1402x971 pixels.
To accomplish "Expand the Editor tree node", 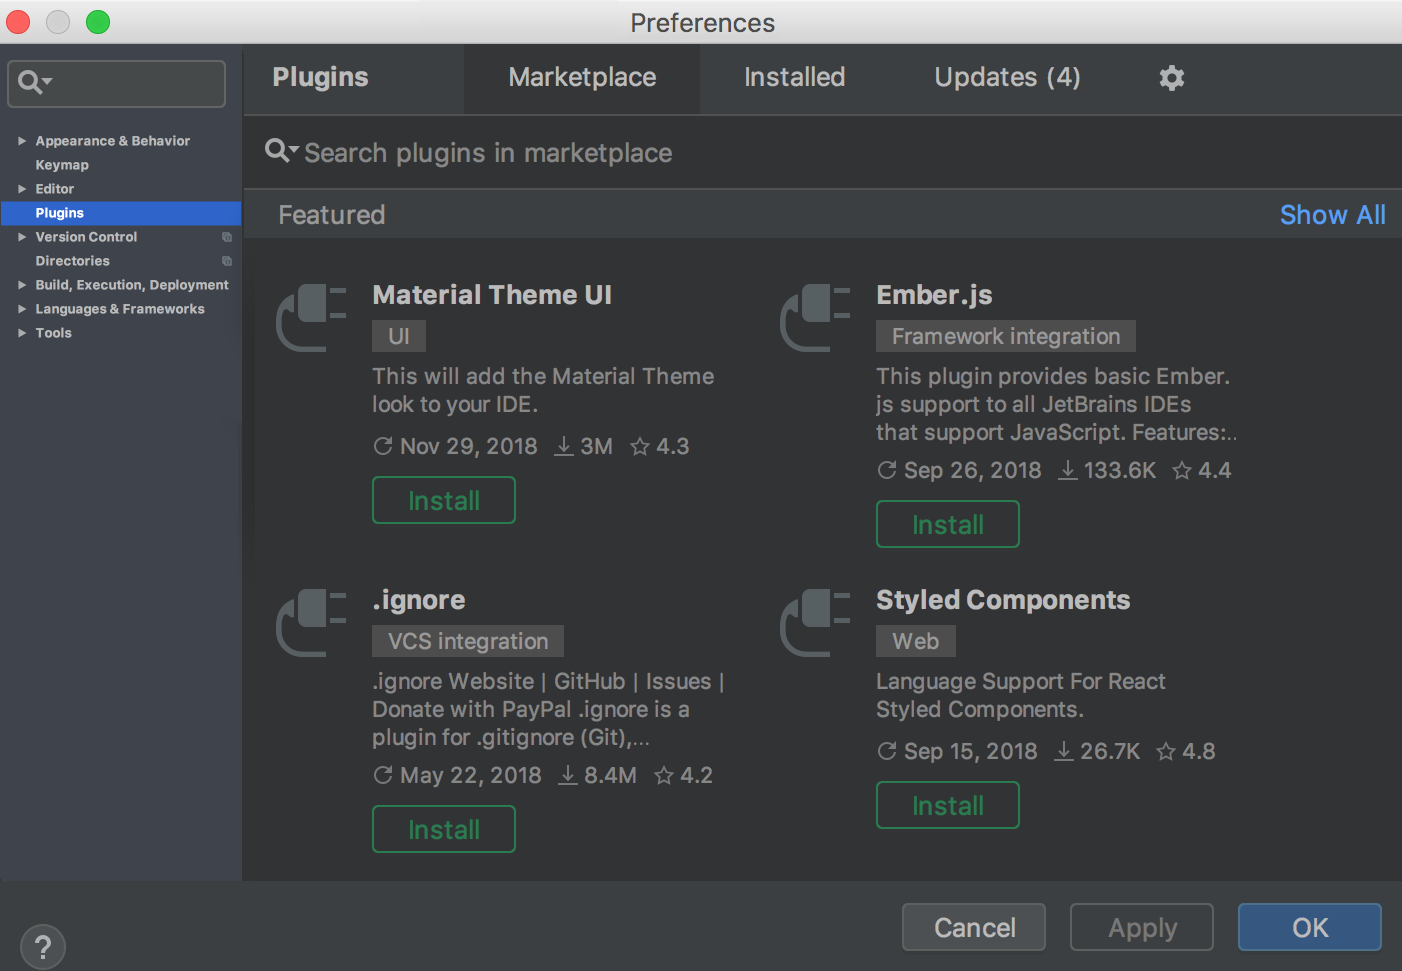I will coord(22,189).
